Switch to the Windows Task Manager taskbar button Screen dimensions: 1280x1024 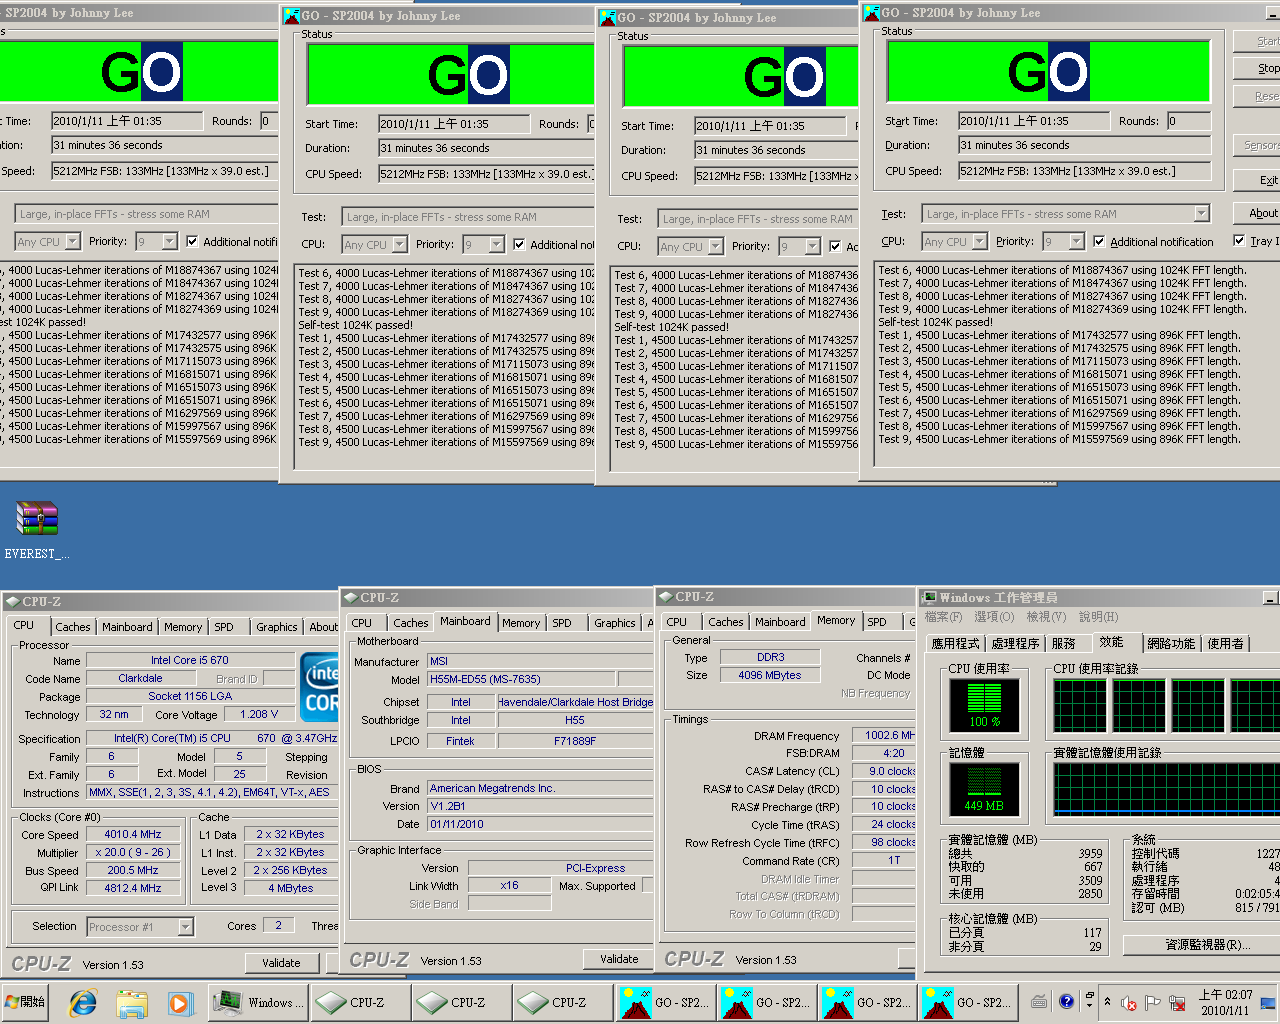(257, 1002)
